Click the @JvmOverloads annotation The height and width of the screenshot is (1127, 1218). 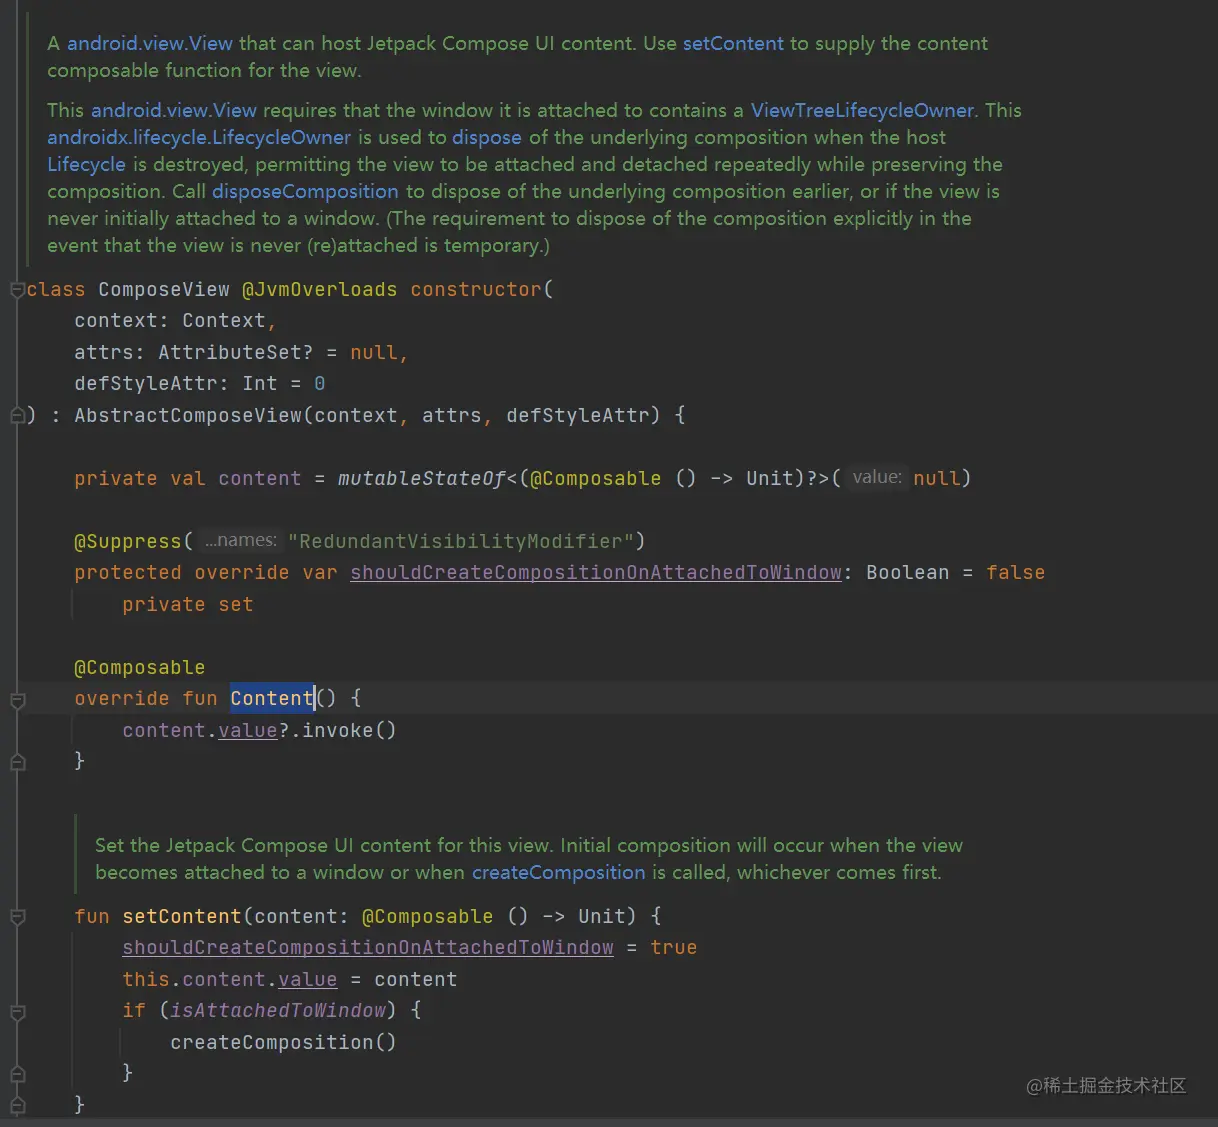click(319, 290)
